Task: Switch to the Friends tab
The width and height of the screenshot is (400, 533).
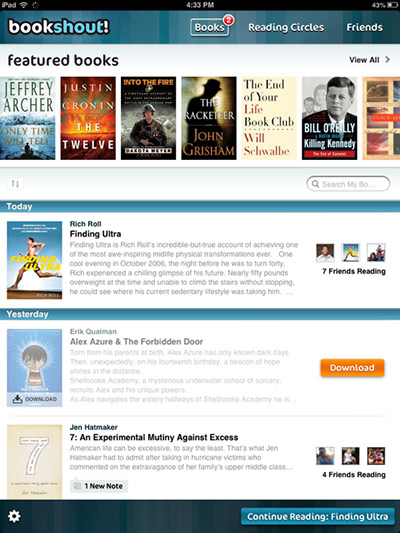Action: point(364,28)
